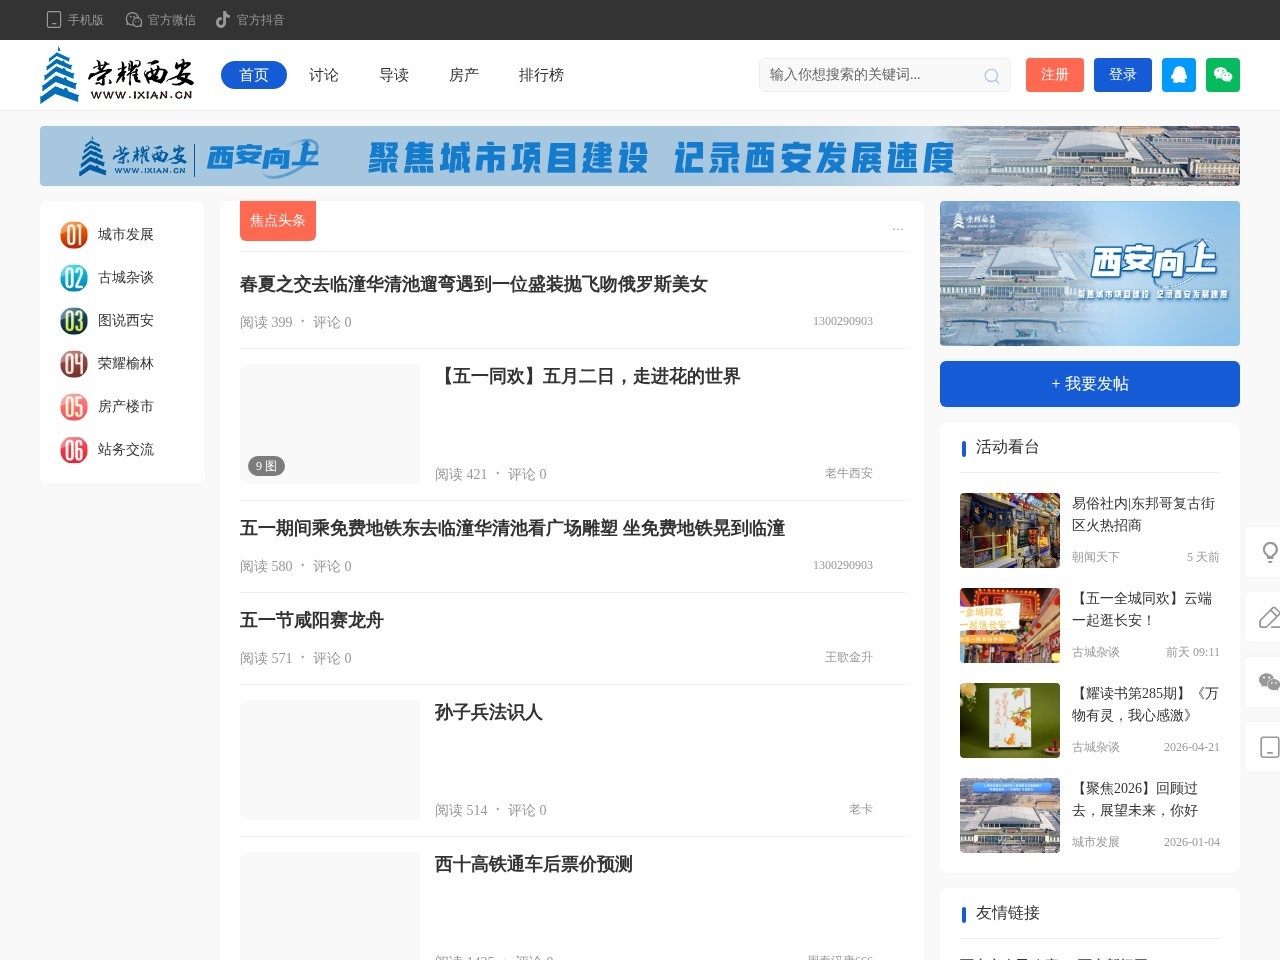
Task: Click the floating mobile device icon
Action: [1268, 747]
